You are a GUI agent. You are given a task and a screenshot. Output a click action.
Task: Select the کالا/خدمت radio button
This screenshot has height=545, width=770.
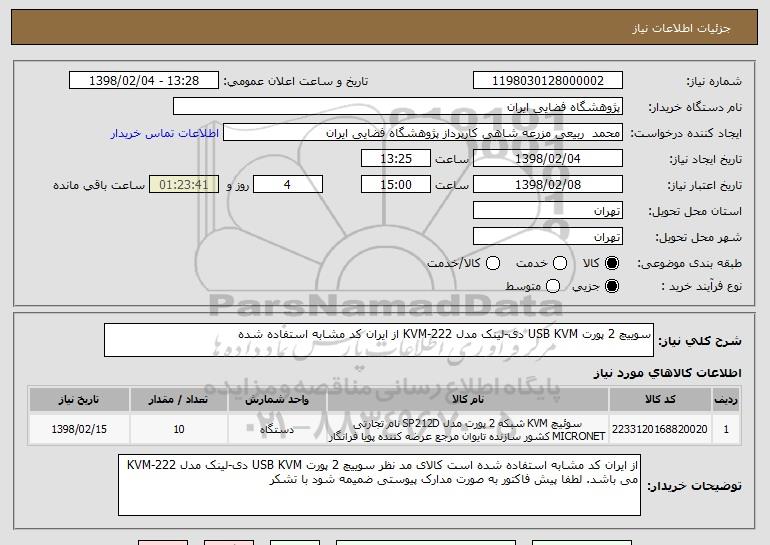(493, 264)
